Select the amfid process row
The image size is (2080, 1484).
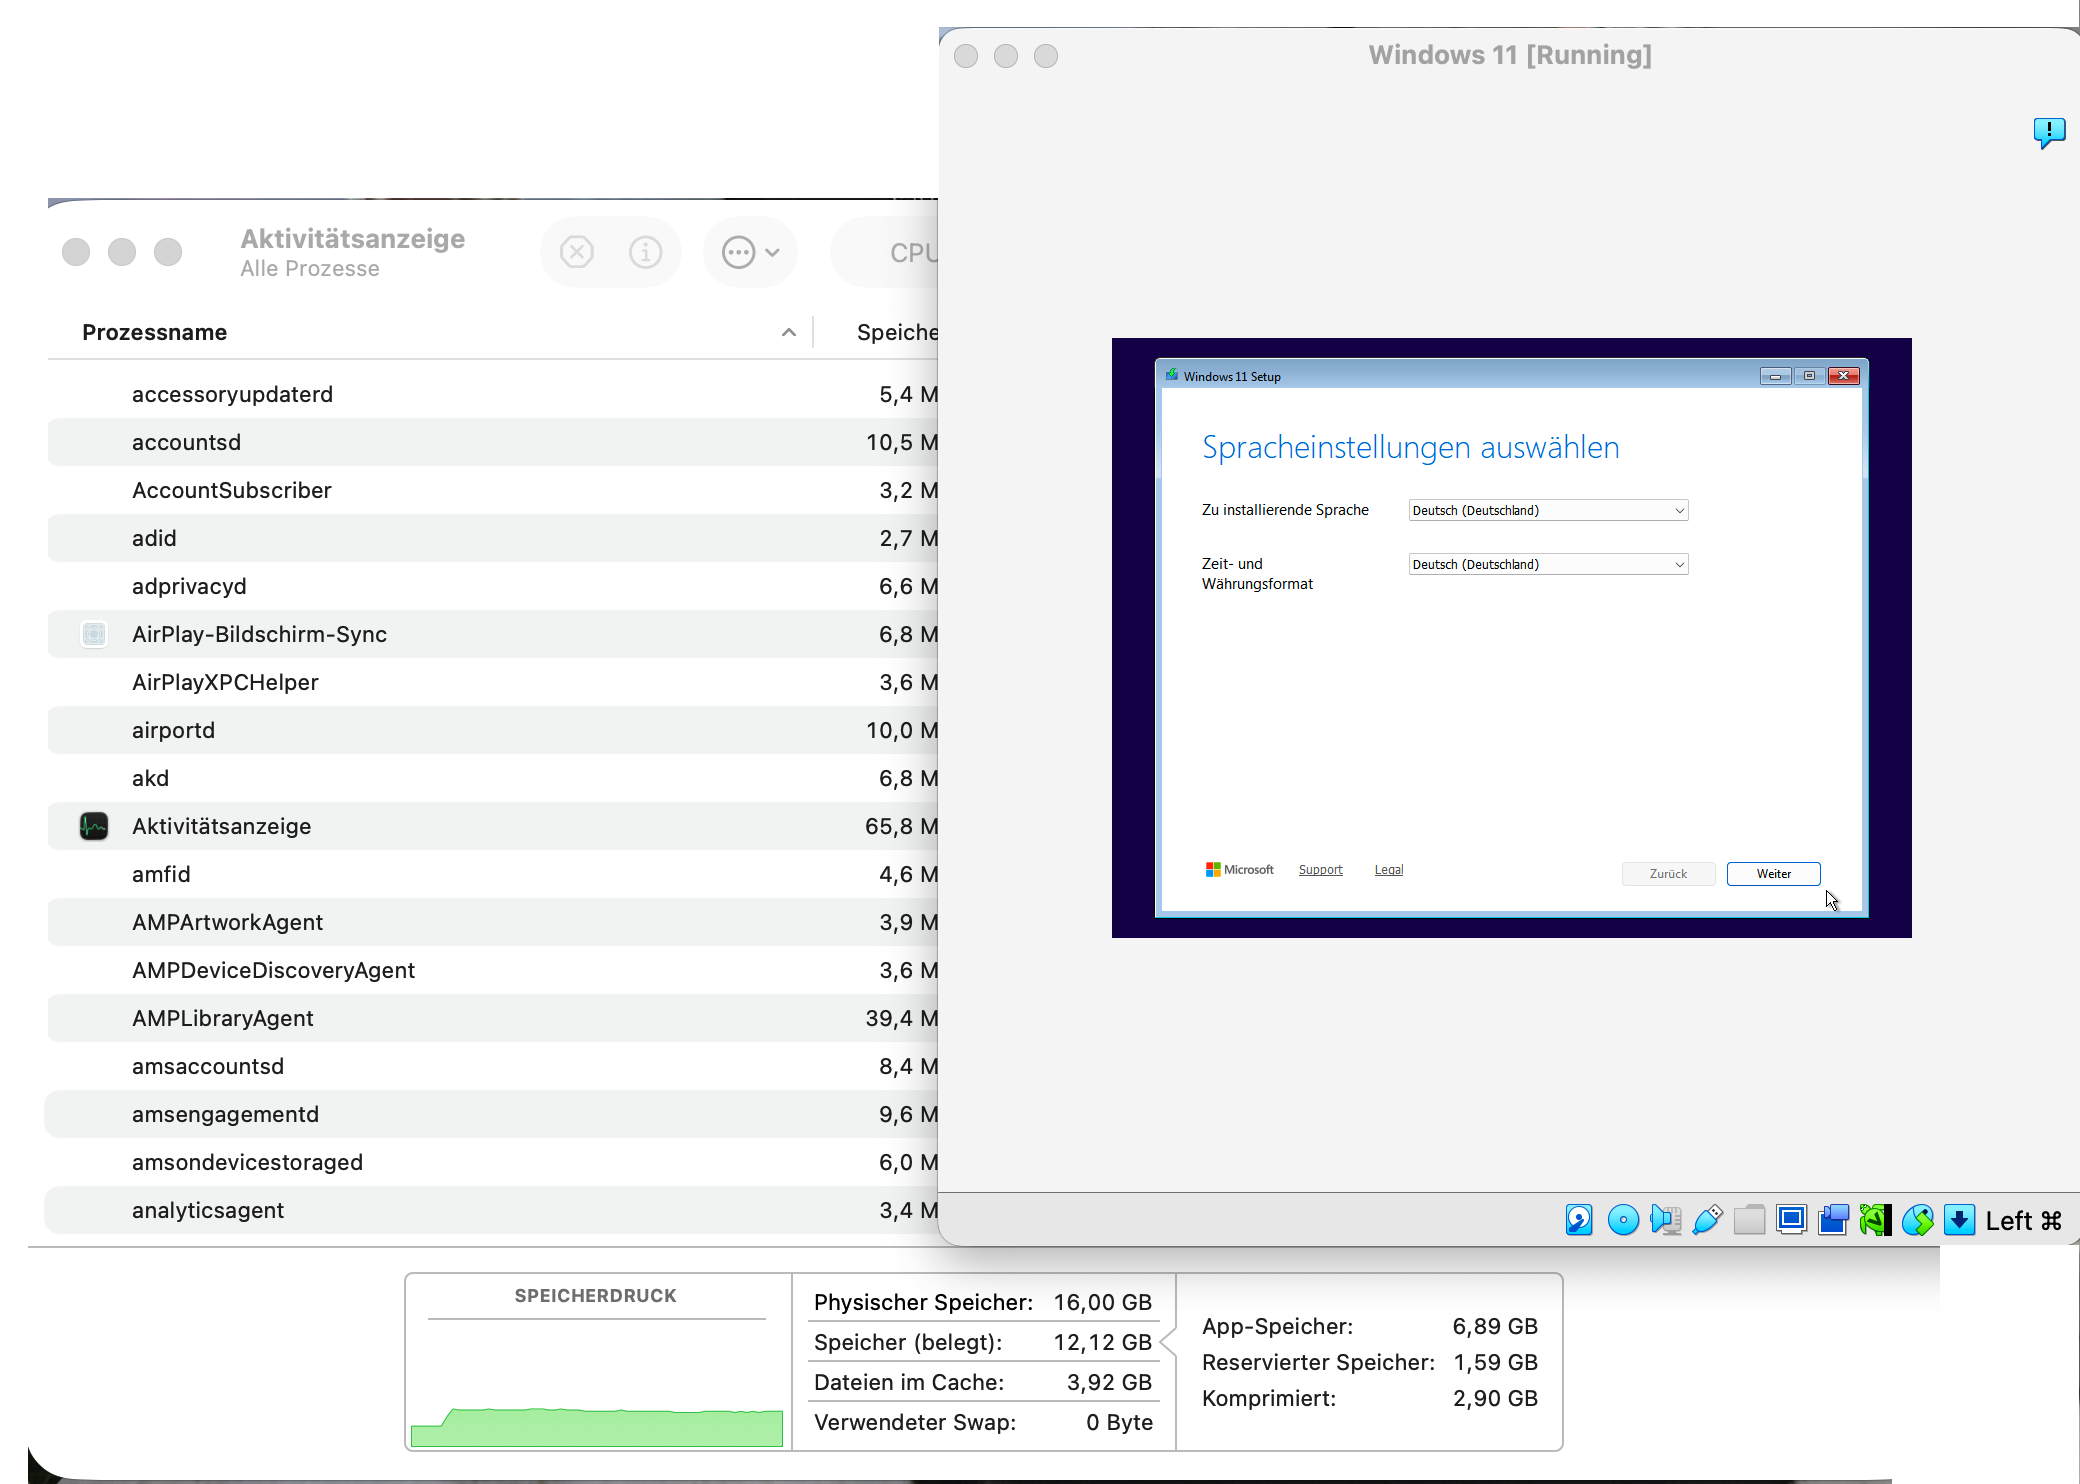(x=493, y=874)
